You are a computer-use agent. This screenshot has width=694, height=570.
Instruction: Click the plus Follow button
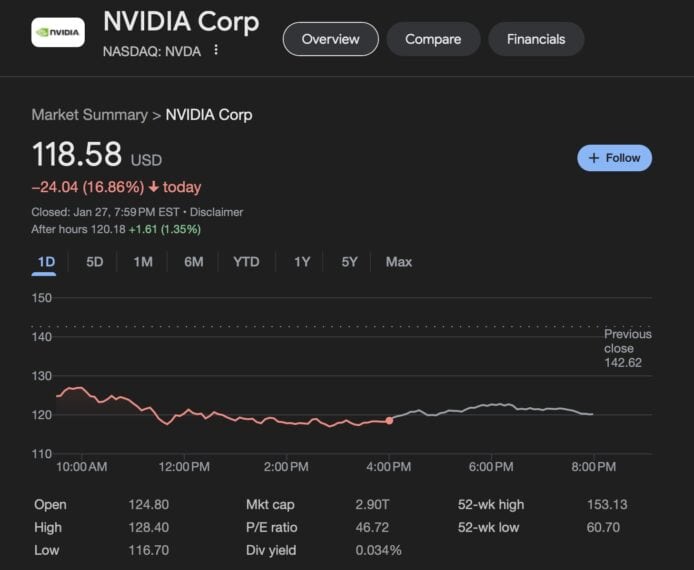pyautogui.click(x=614, y=158)
